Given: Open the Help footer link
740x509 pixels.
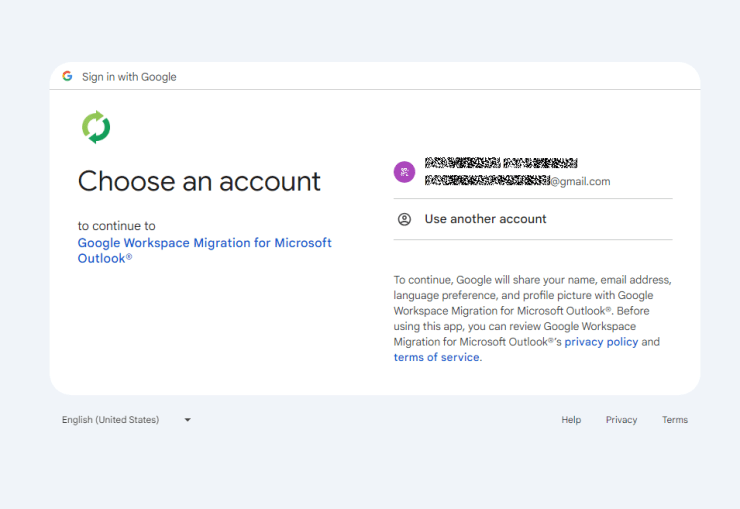Looking at the screenshot, I should tap(571, 419).
